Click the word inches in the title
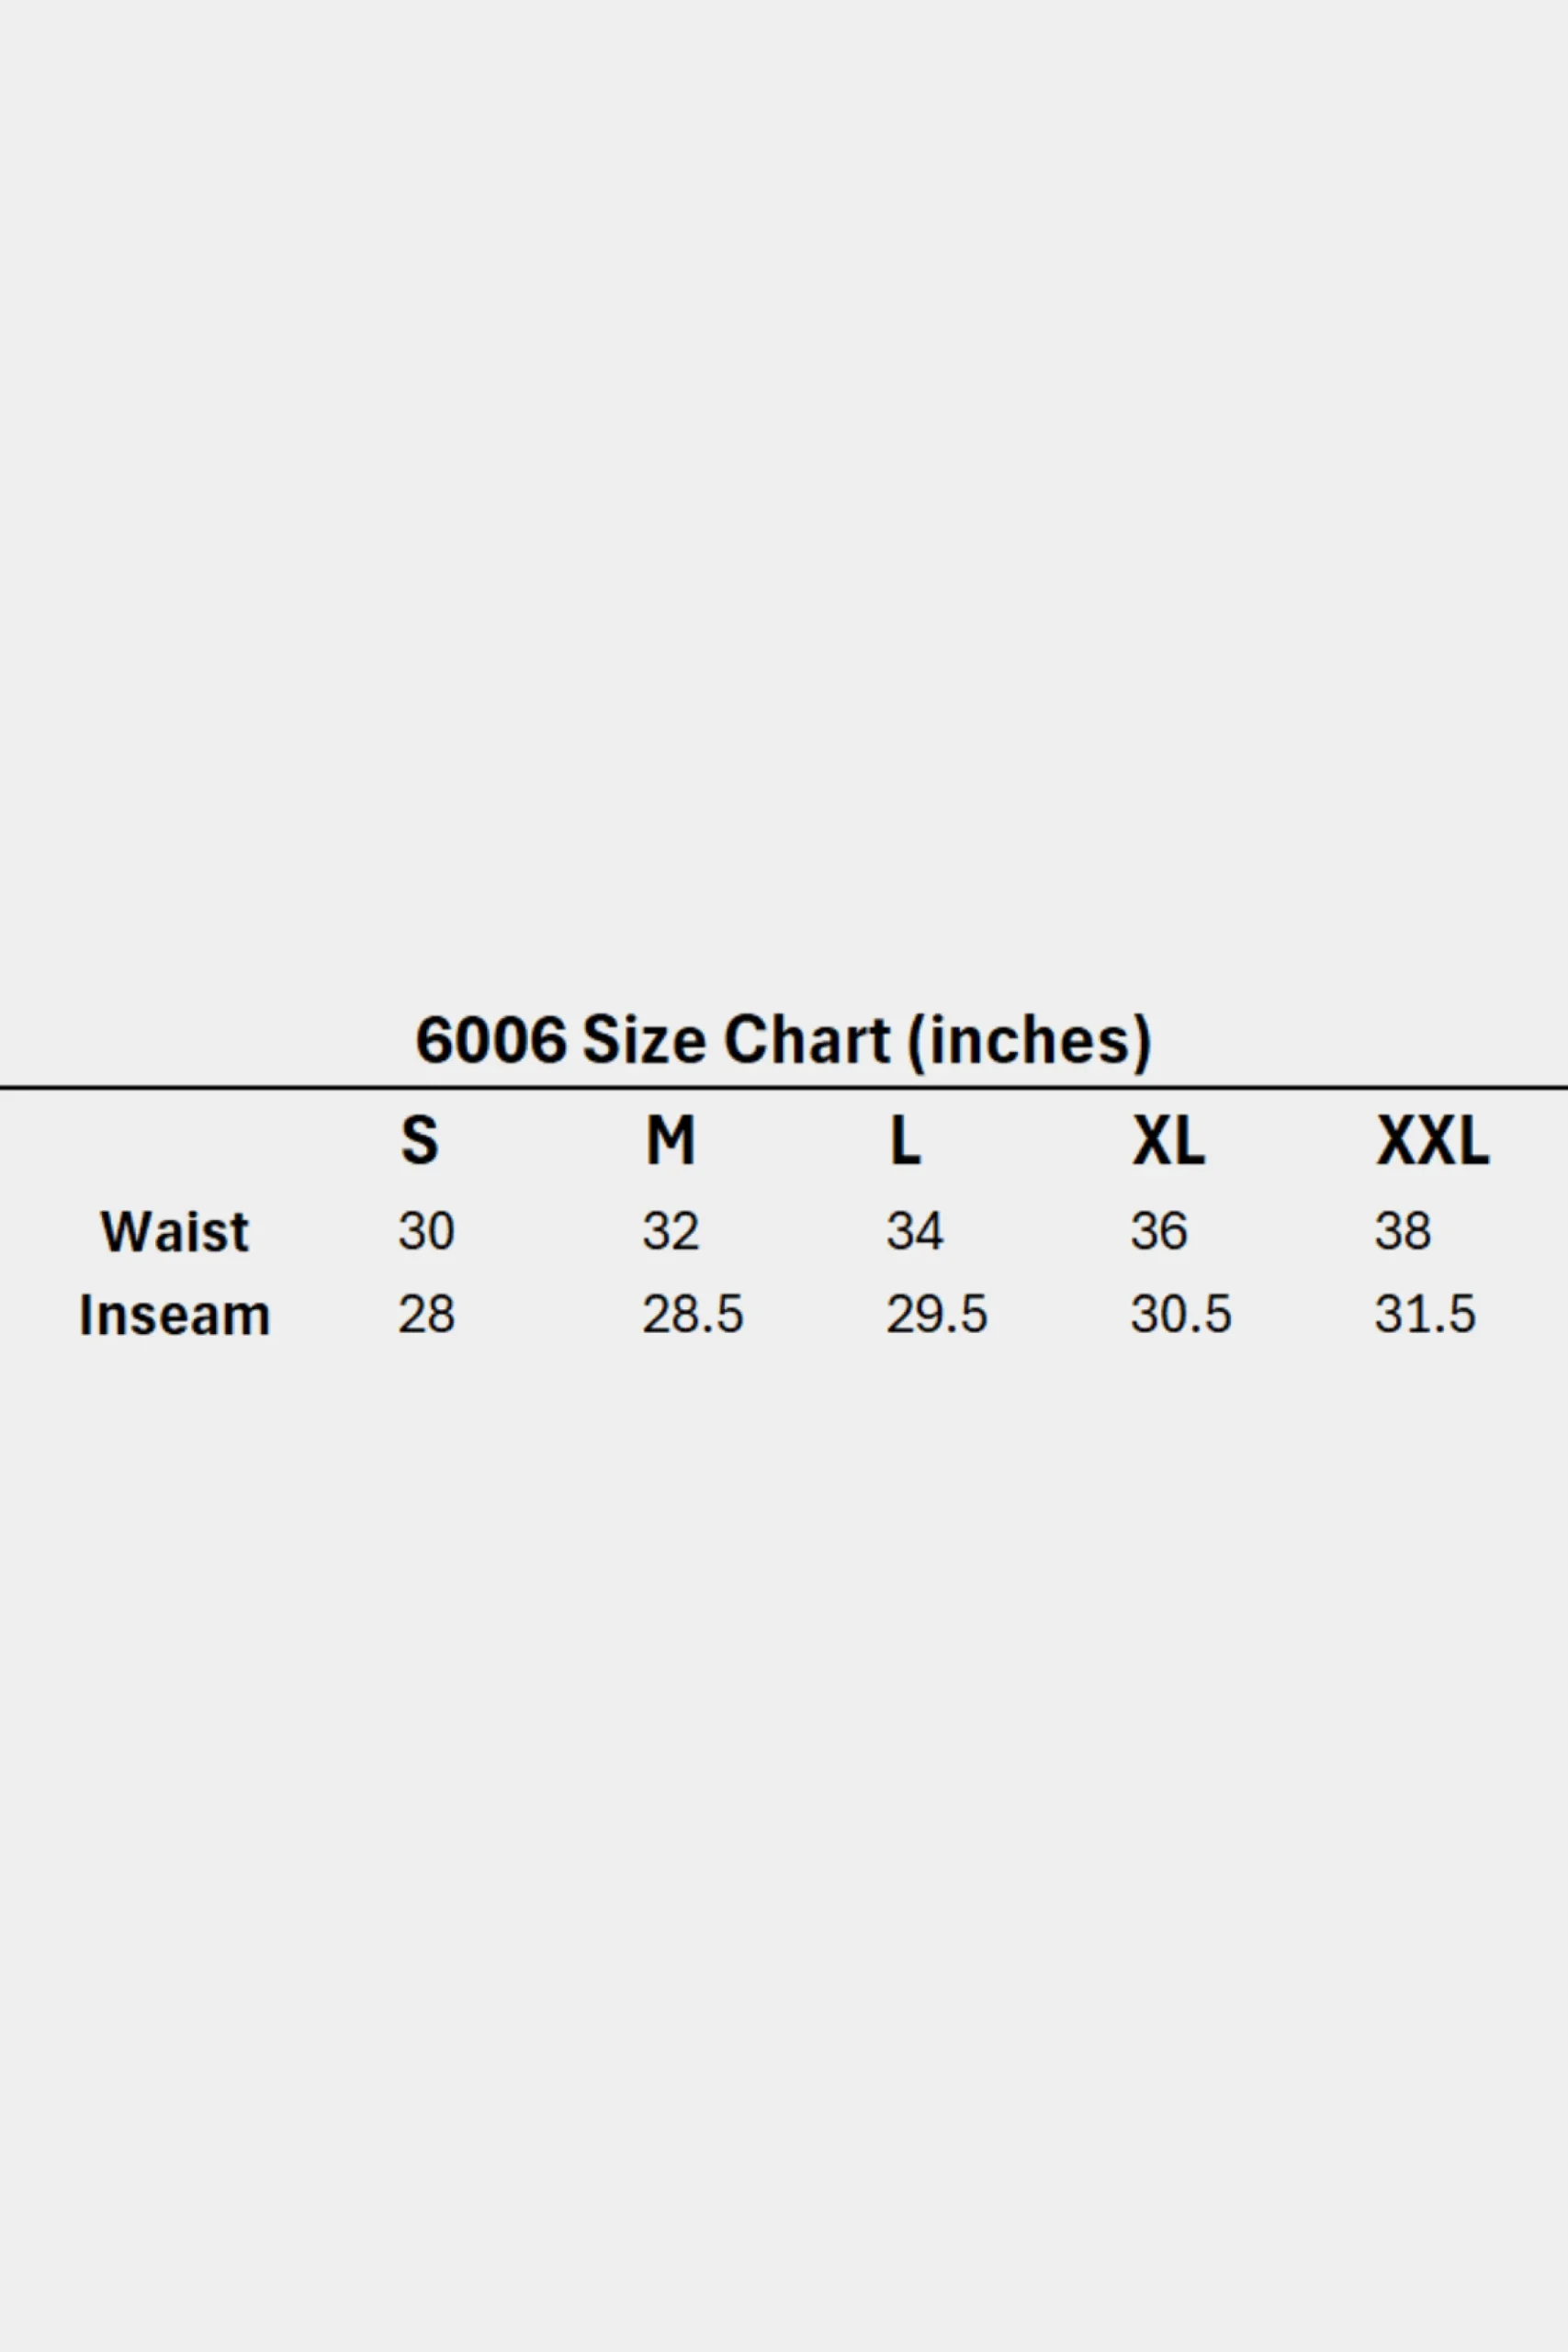The image size is (1568, 2352). (x=1029, y=1041)
